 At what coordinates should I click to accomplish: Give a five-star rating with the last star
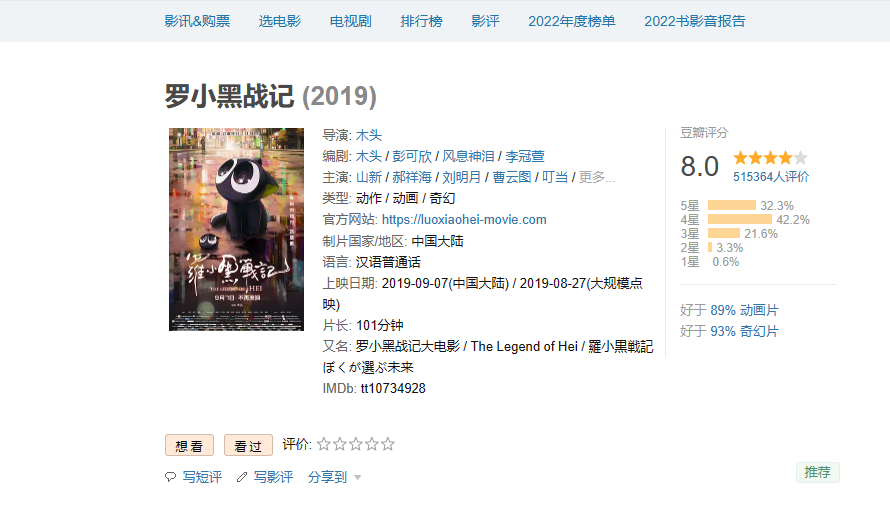[x=388, y=444]
